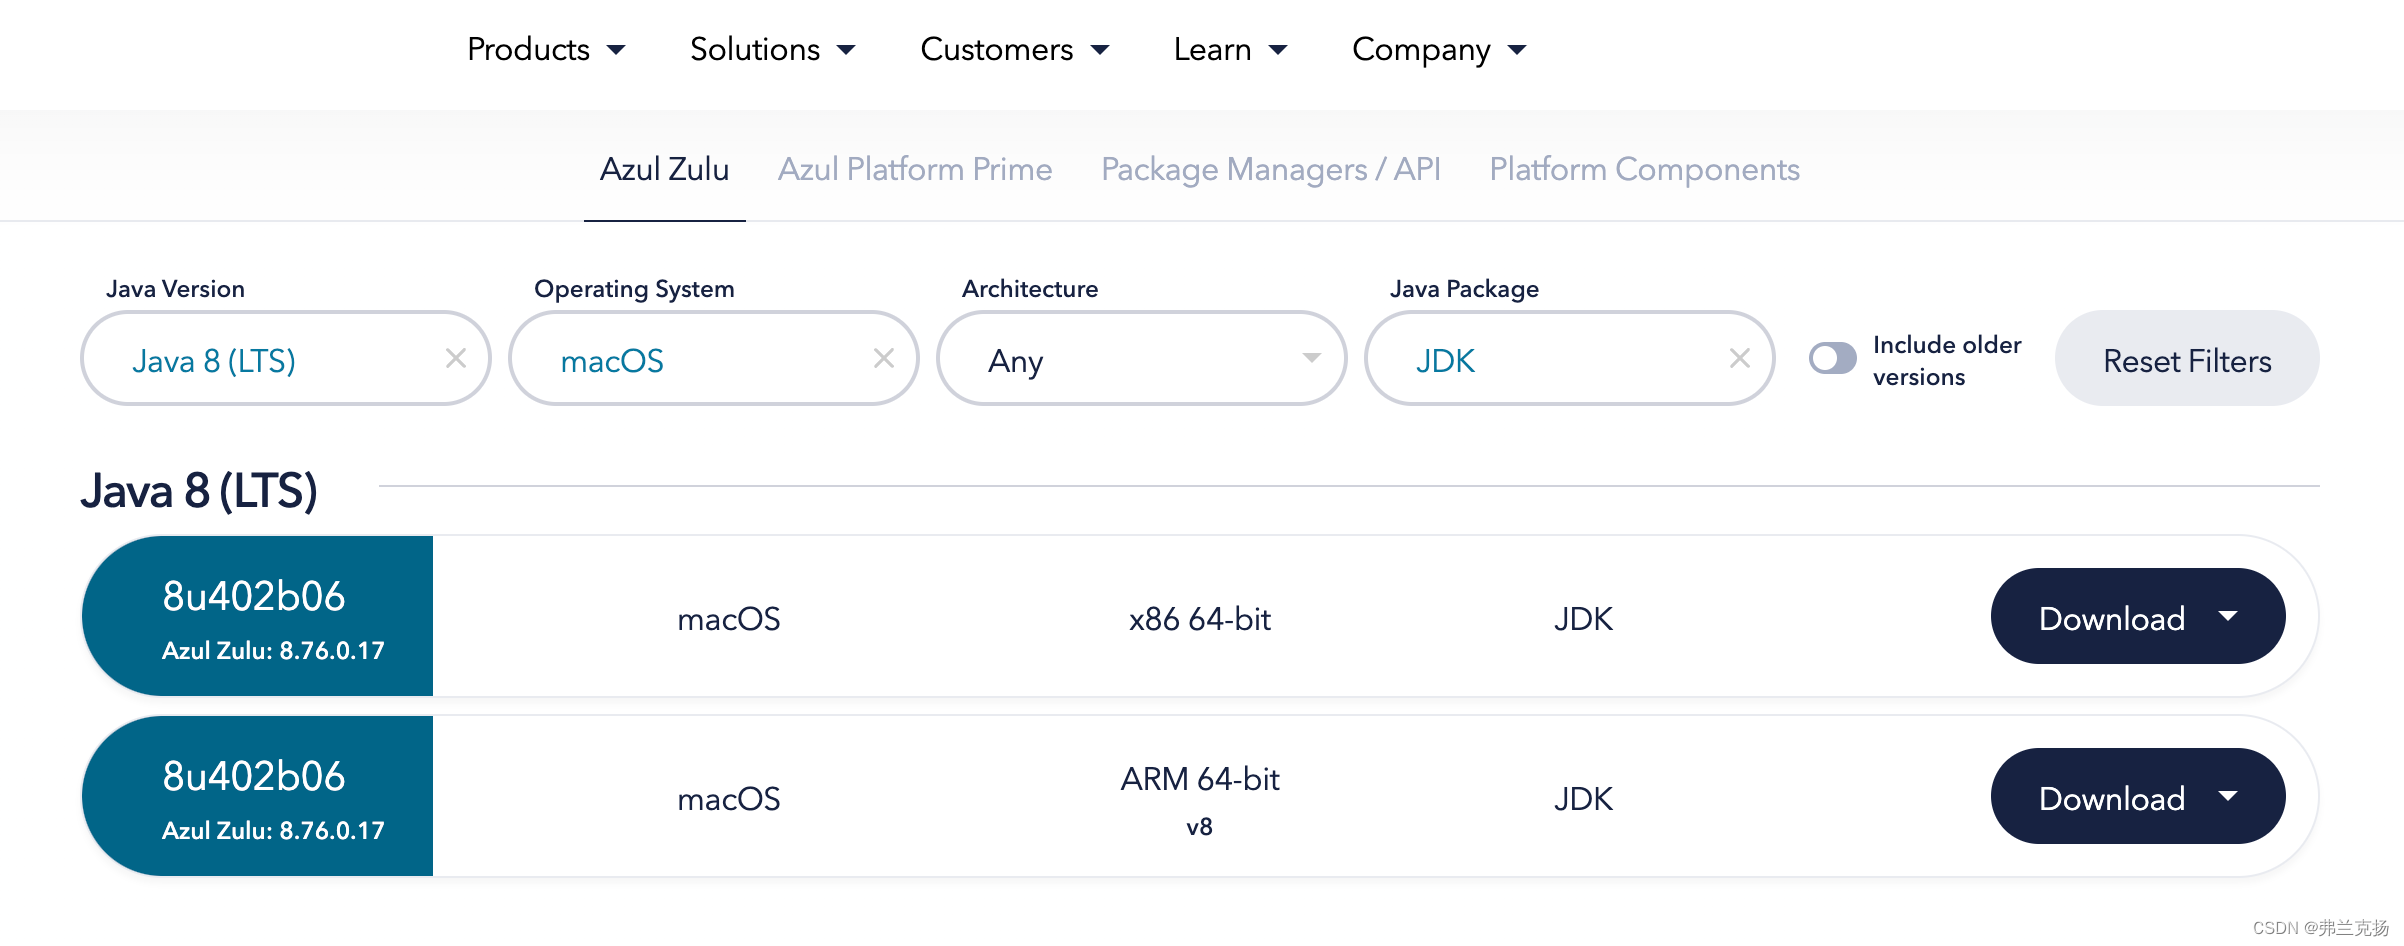Switch to the Azul Zulu tab

tap(664, 169)
